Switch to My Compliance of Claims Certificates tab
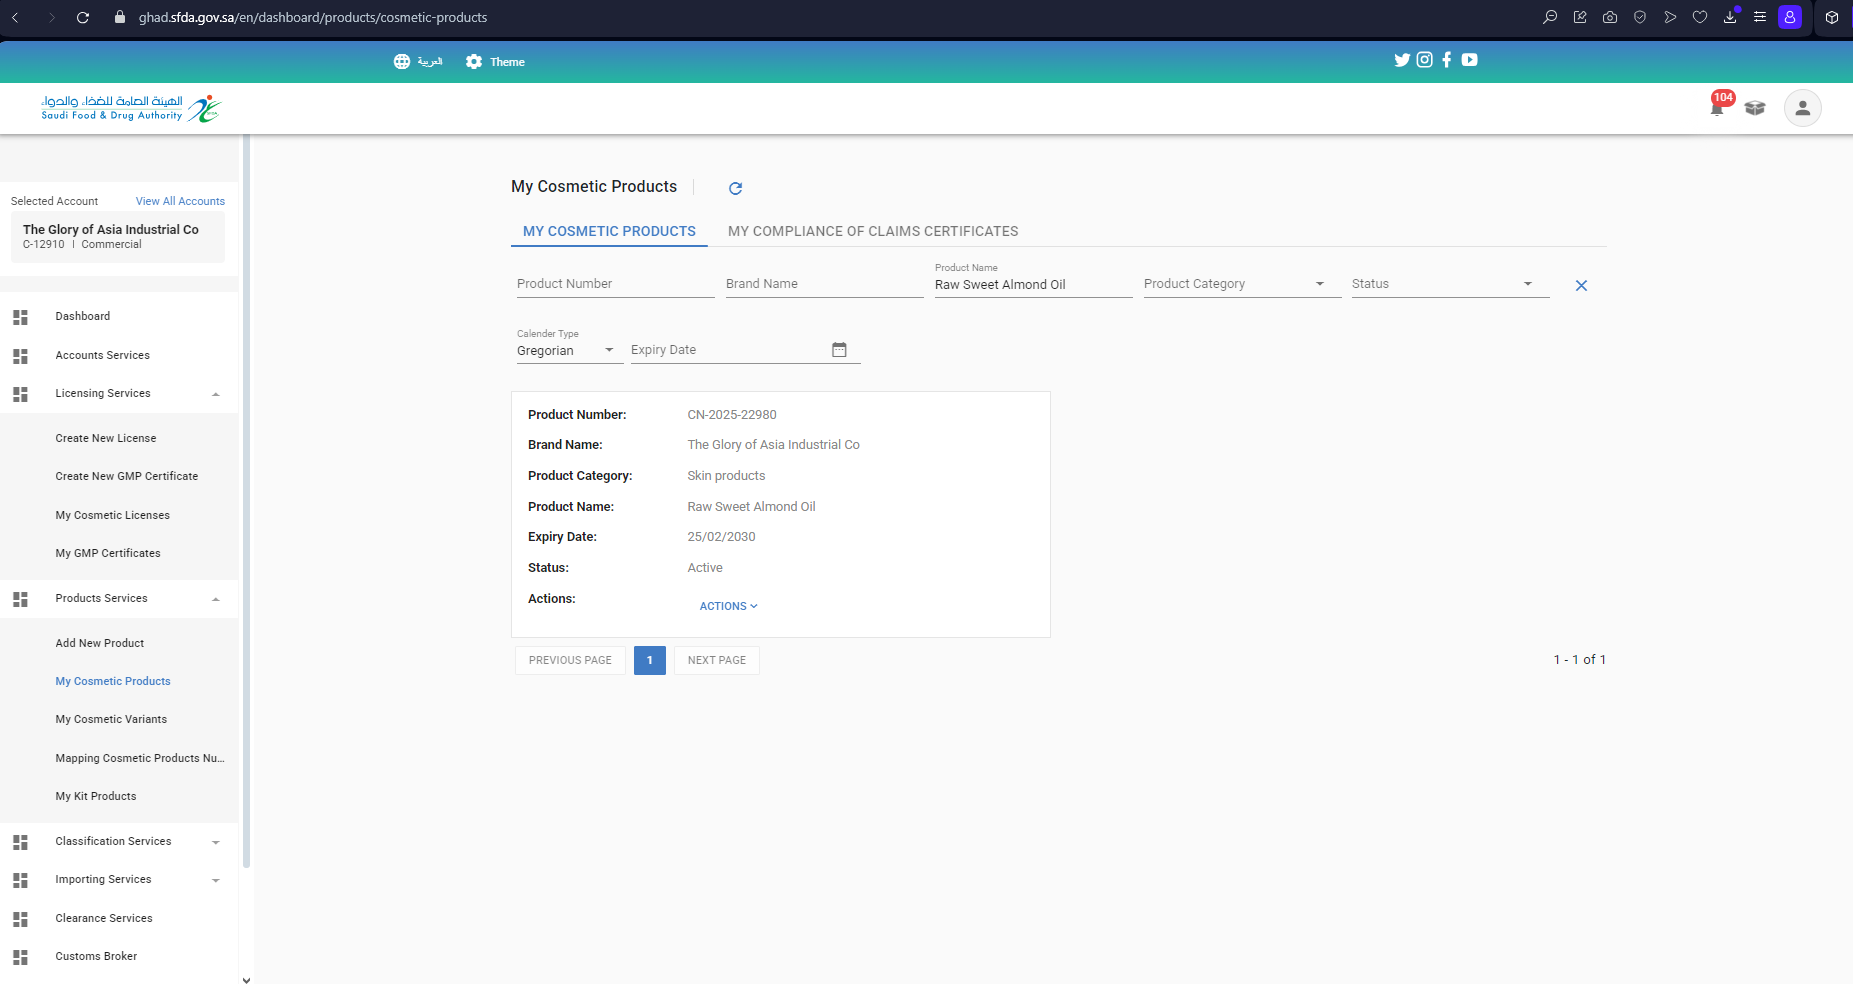 click(873, 231)
